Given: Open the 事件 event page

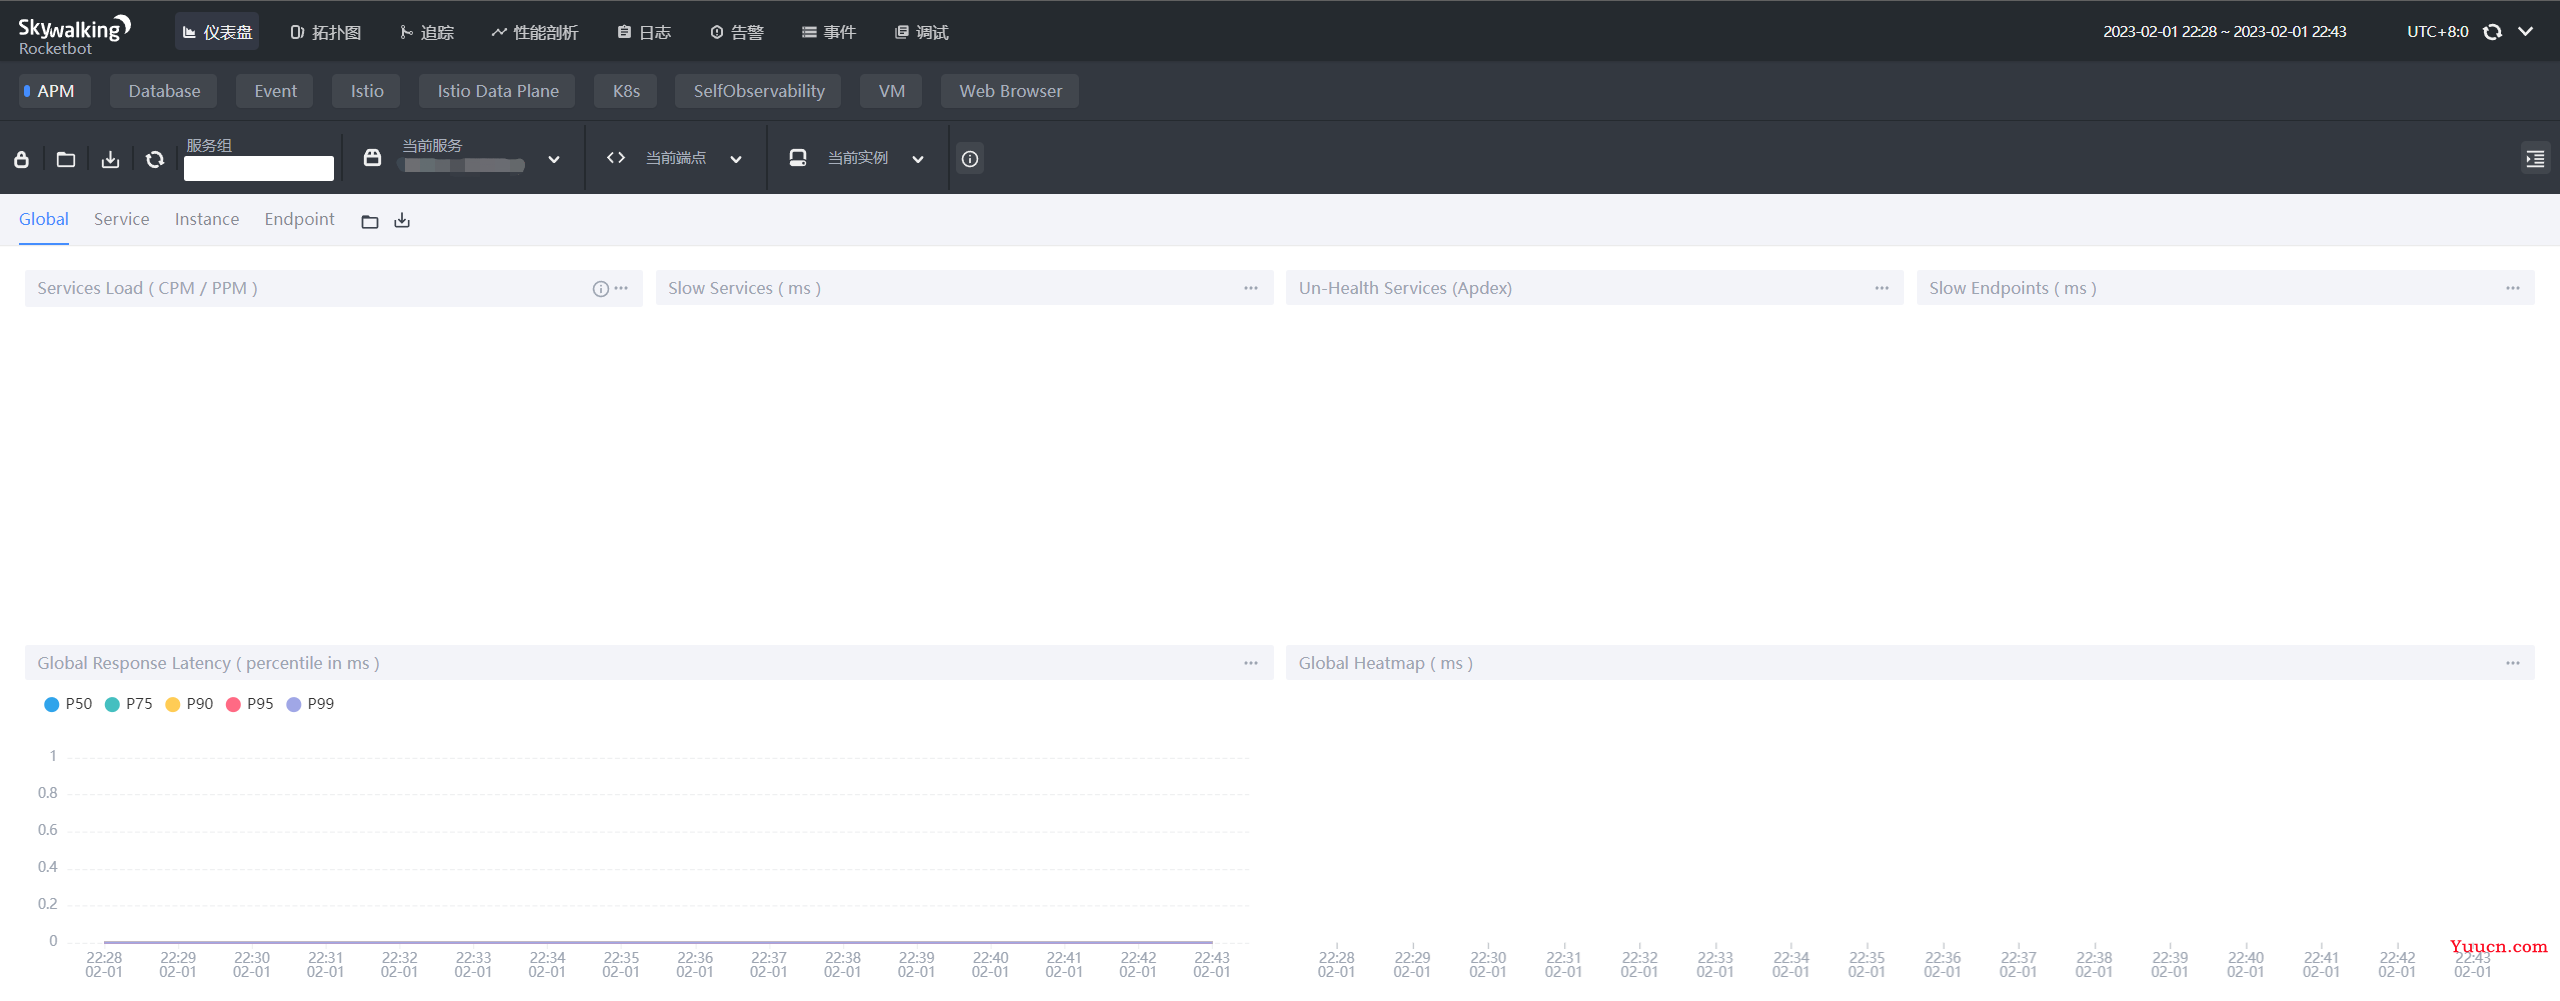Looking at the screenshot, I should [x=829, y=32].
